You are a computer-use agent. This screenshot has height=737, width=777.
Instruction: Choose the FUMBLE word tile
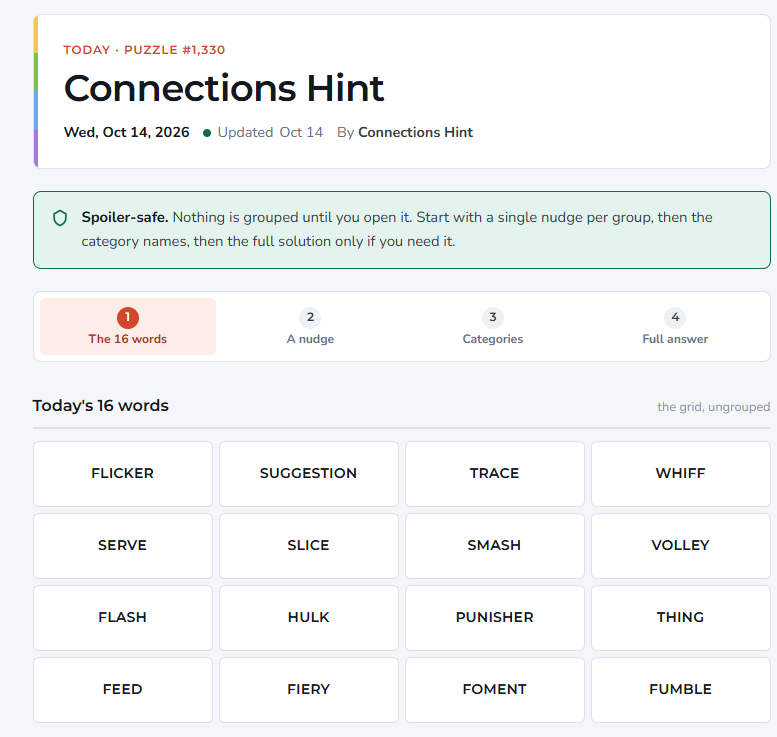[x=681, y=689]
